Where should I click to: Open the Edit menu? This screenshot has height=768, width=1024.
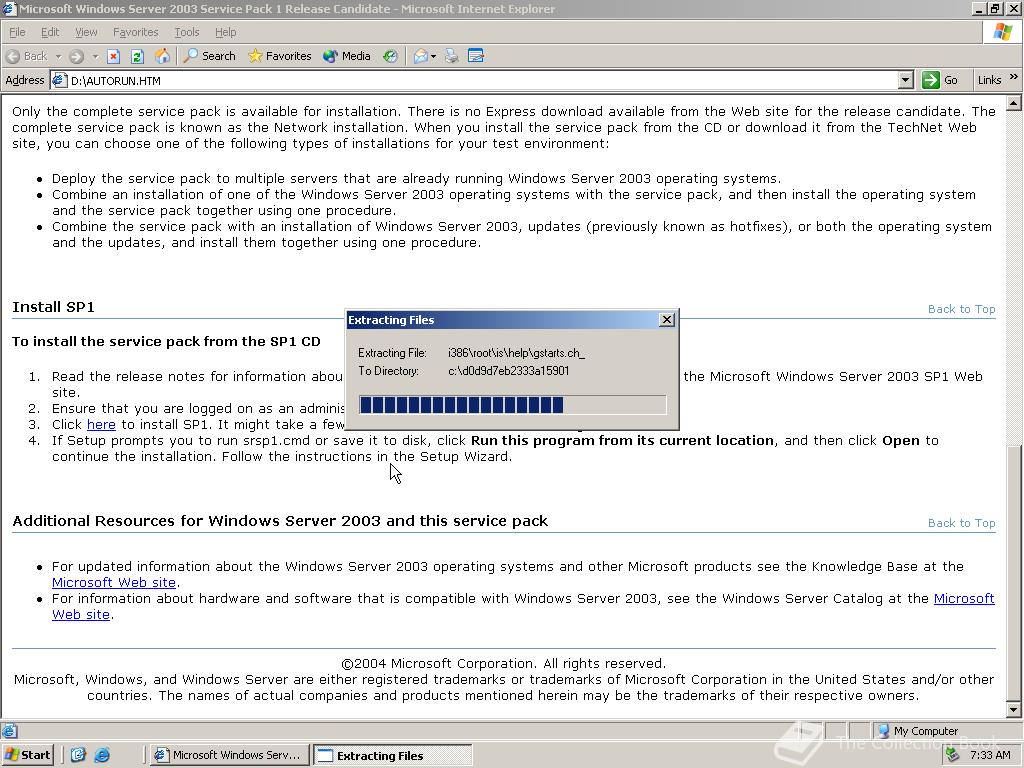click(x=50, y=32)
